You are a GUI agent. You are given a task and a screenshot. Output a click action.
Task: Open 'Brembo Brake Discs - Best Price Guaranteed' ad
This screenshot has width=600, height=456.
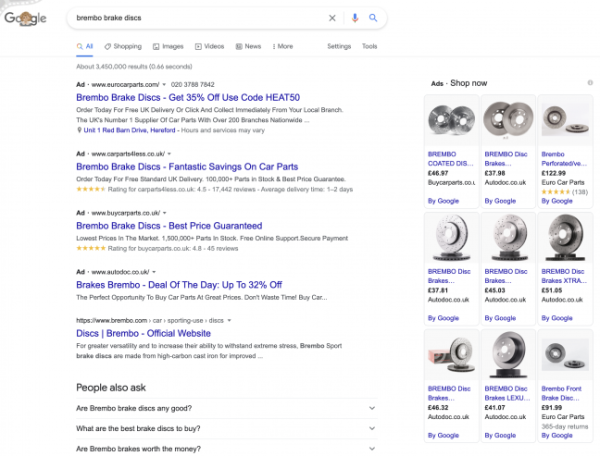pyautogui.click(x=168, y=226)
